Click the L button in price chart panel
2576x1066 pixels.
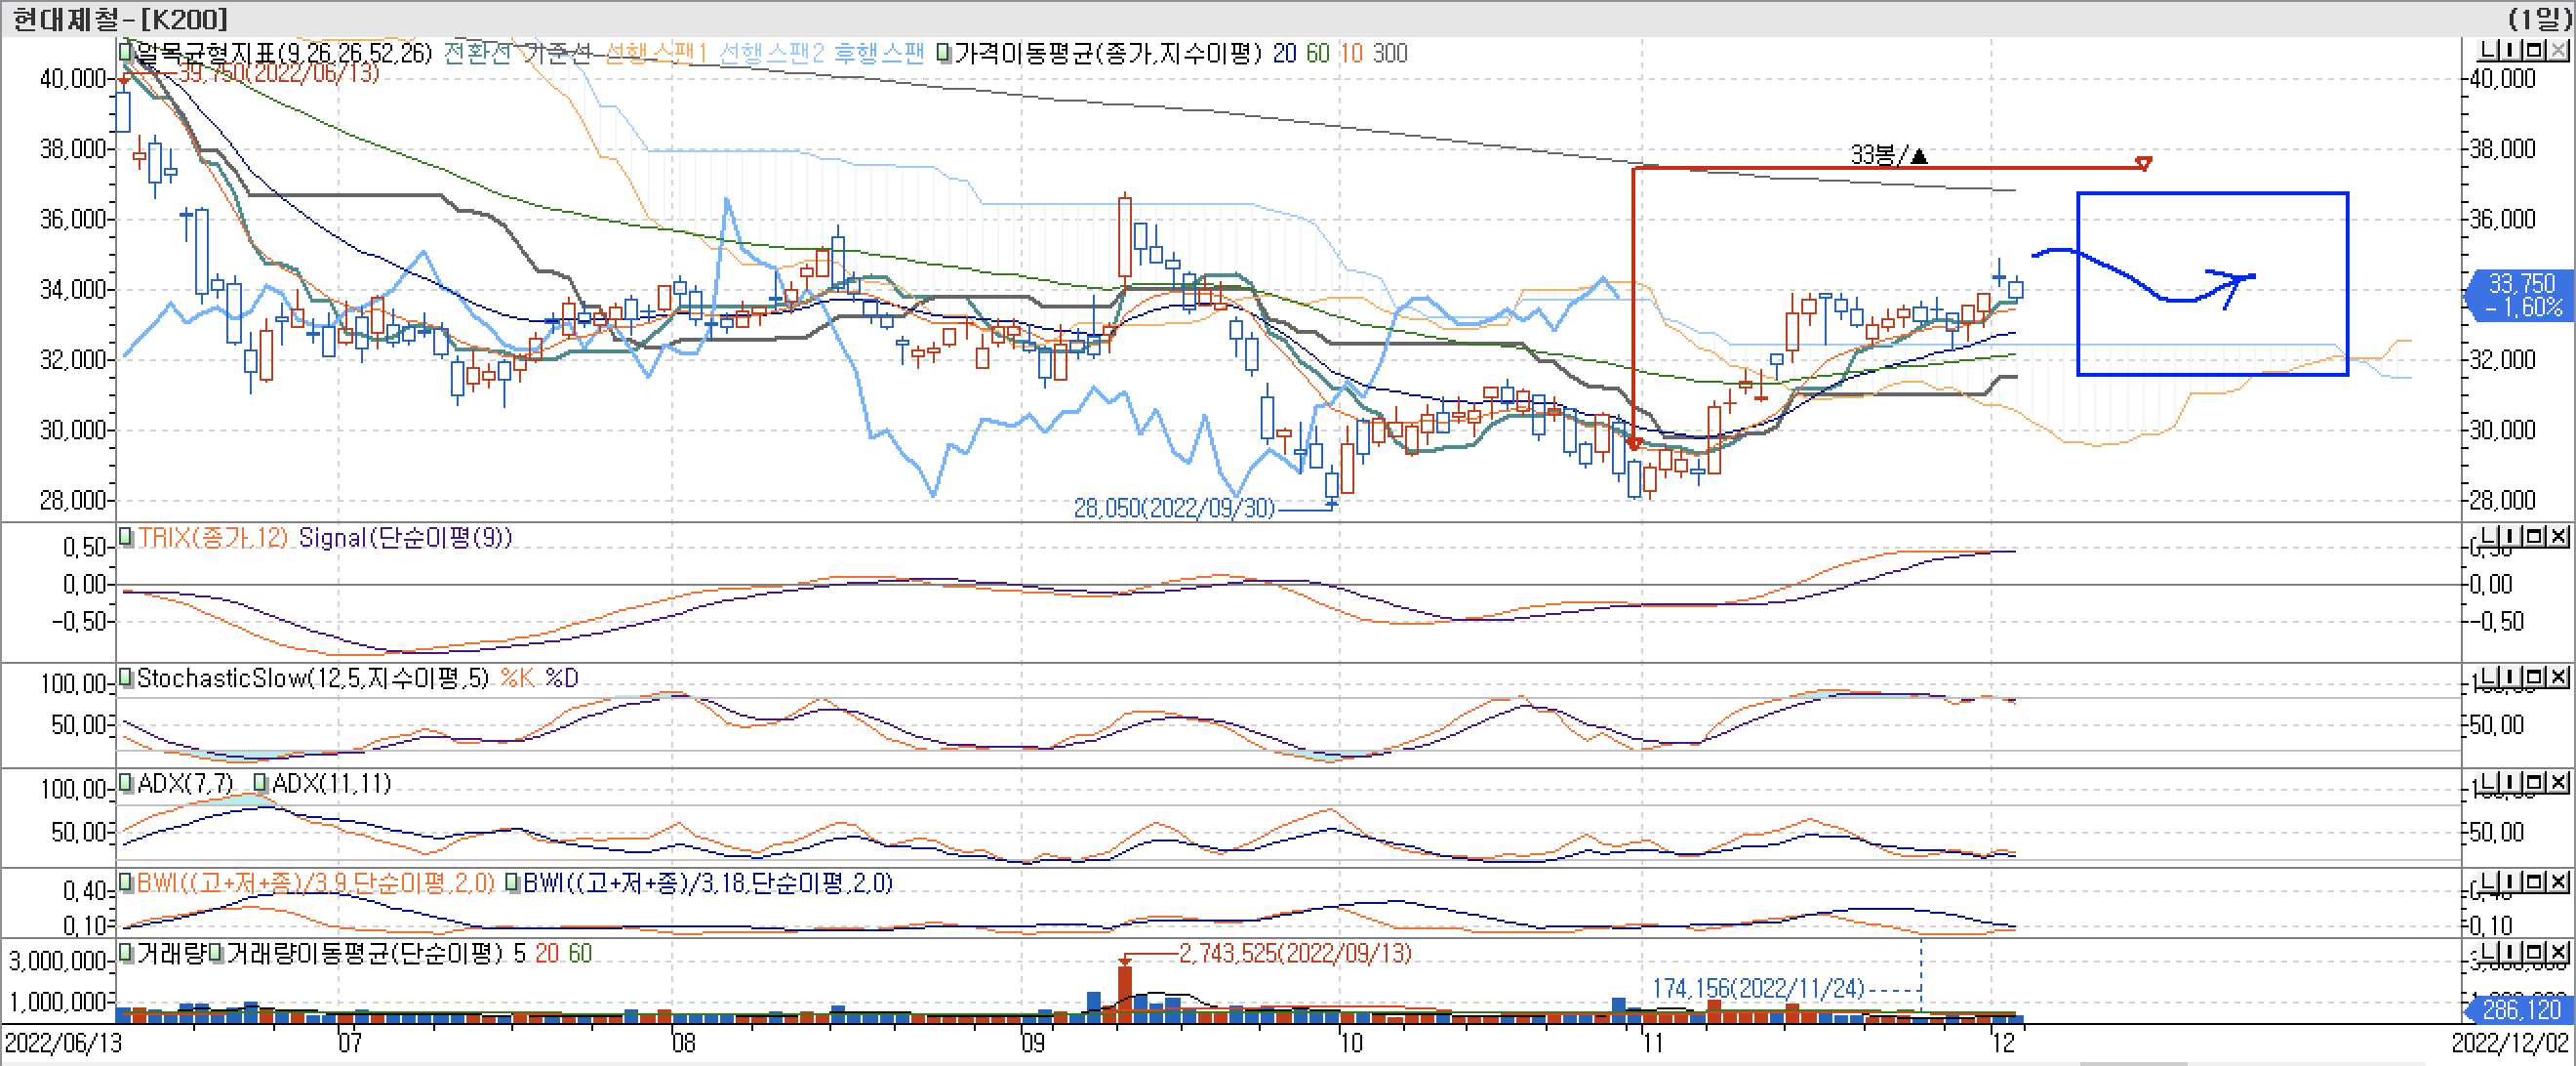(2487, 49)
